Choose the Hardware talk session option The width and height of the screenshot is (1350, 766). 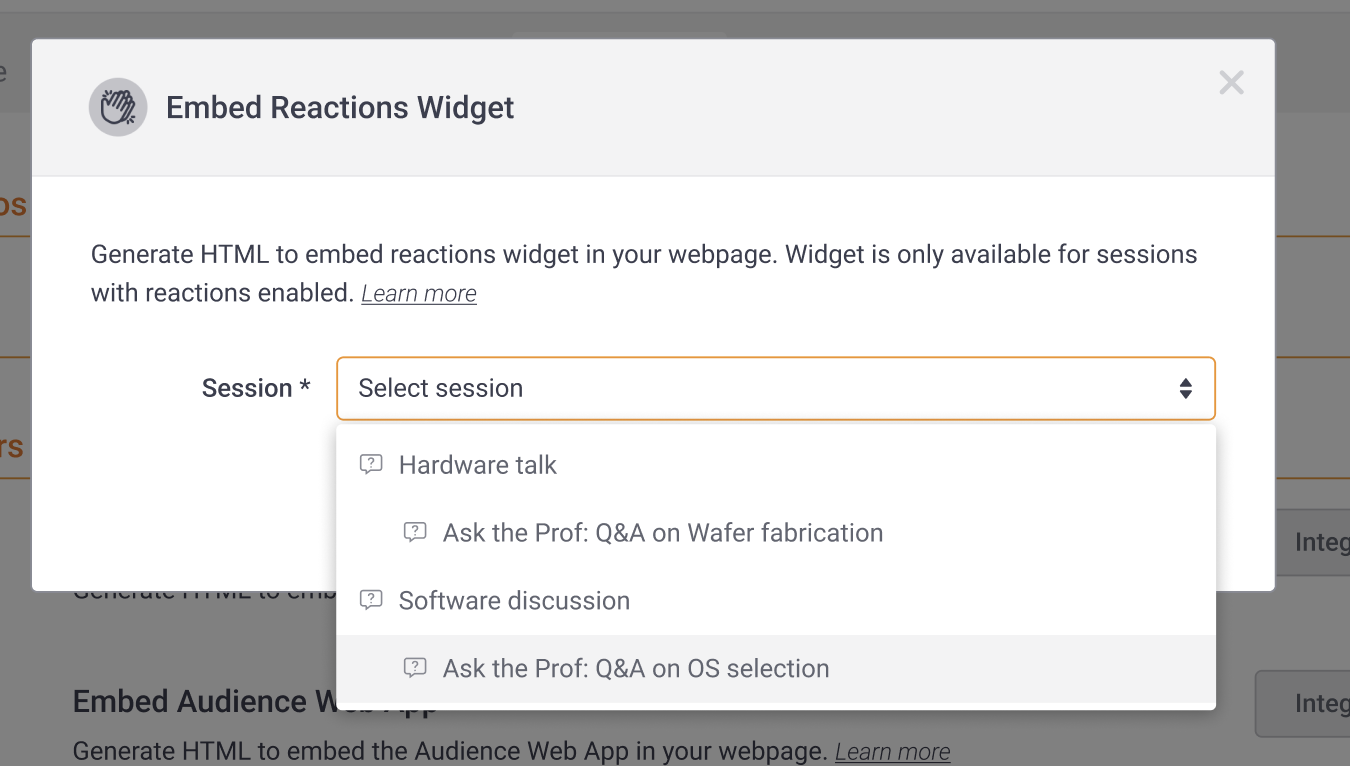point(477,465)
